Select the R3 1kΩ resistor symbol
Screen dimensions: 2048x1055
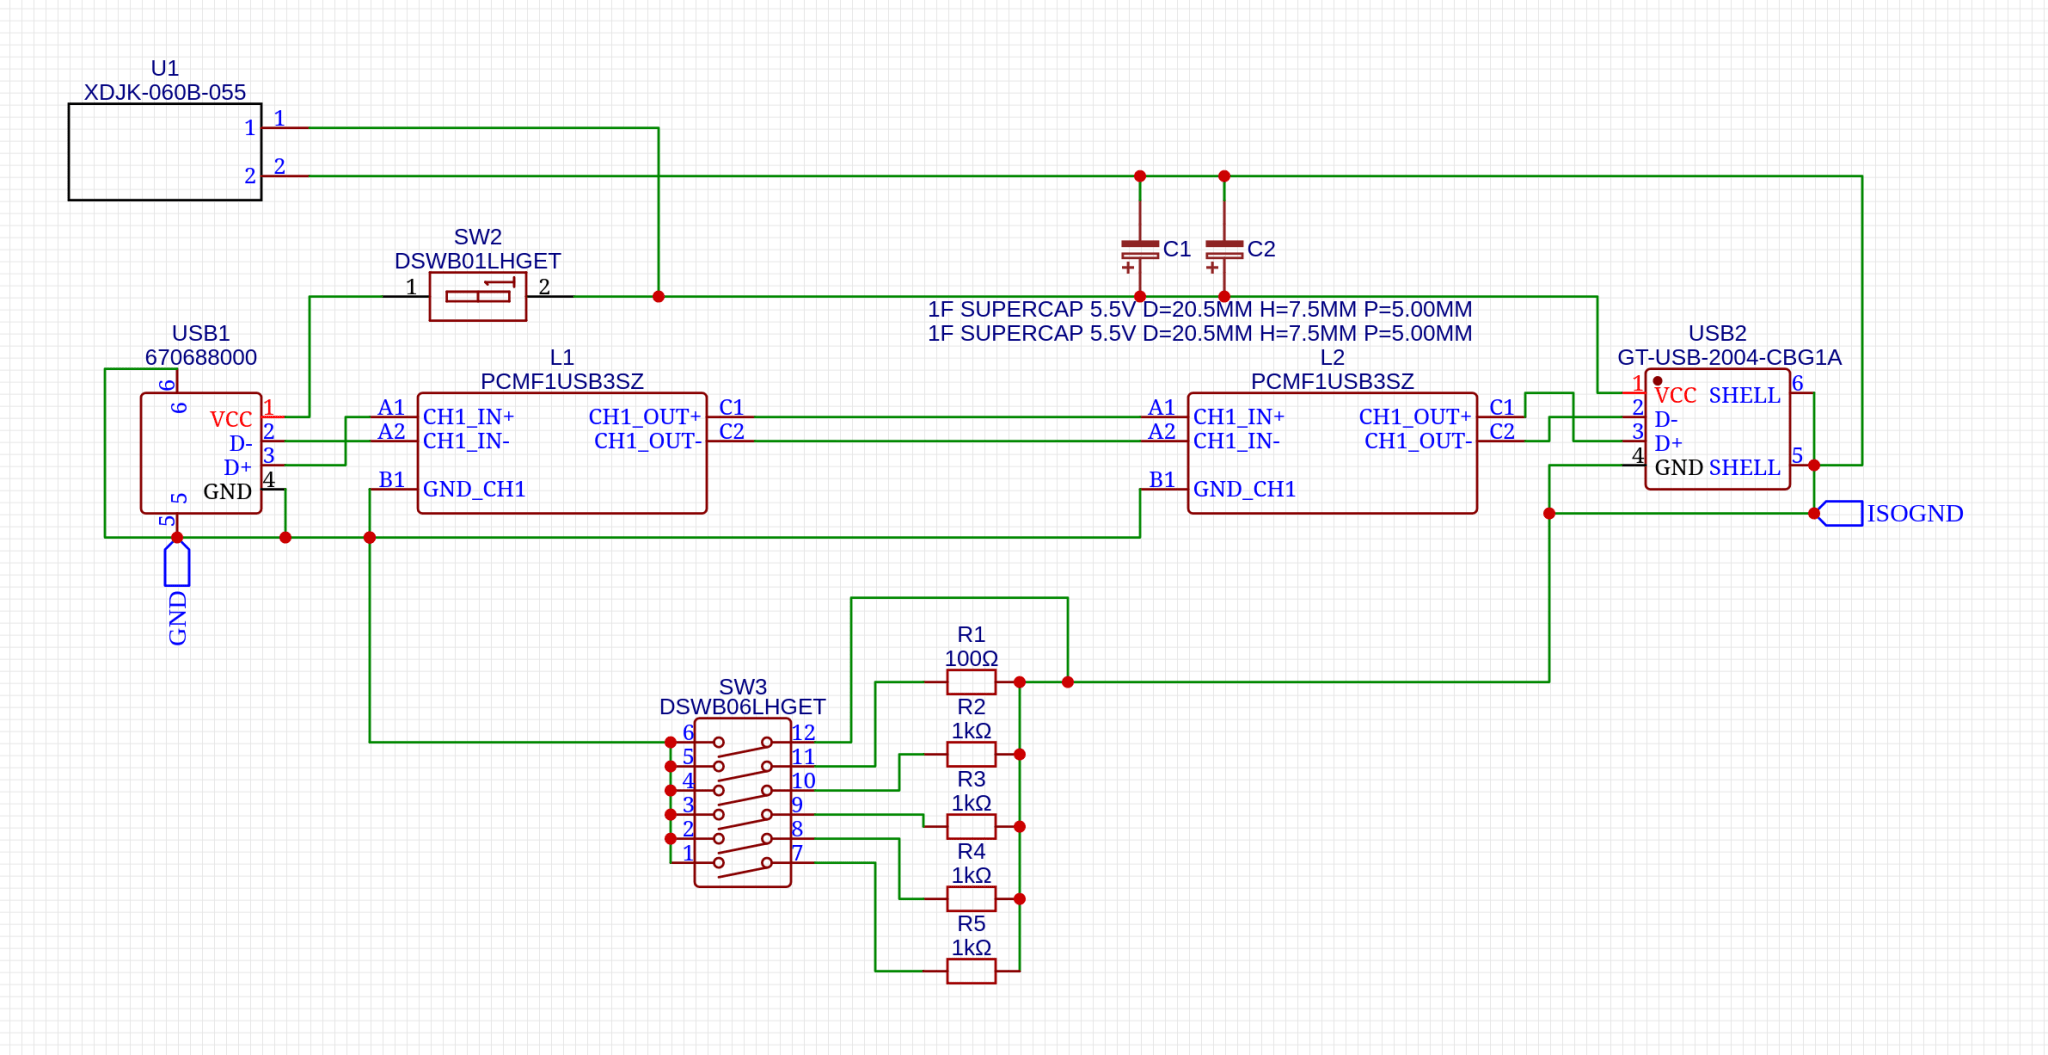(971, 826)
